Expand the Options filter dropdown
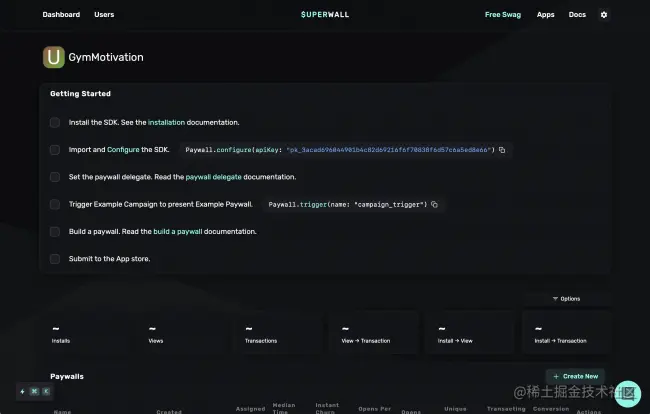650x414 pixels. click(x=566, y=299)
